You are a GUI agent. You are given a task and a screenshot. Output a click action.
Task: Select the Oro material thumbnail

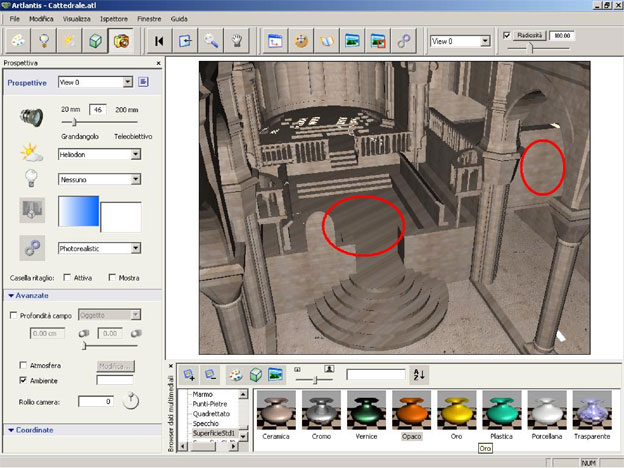[455, 412]
